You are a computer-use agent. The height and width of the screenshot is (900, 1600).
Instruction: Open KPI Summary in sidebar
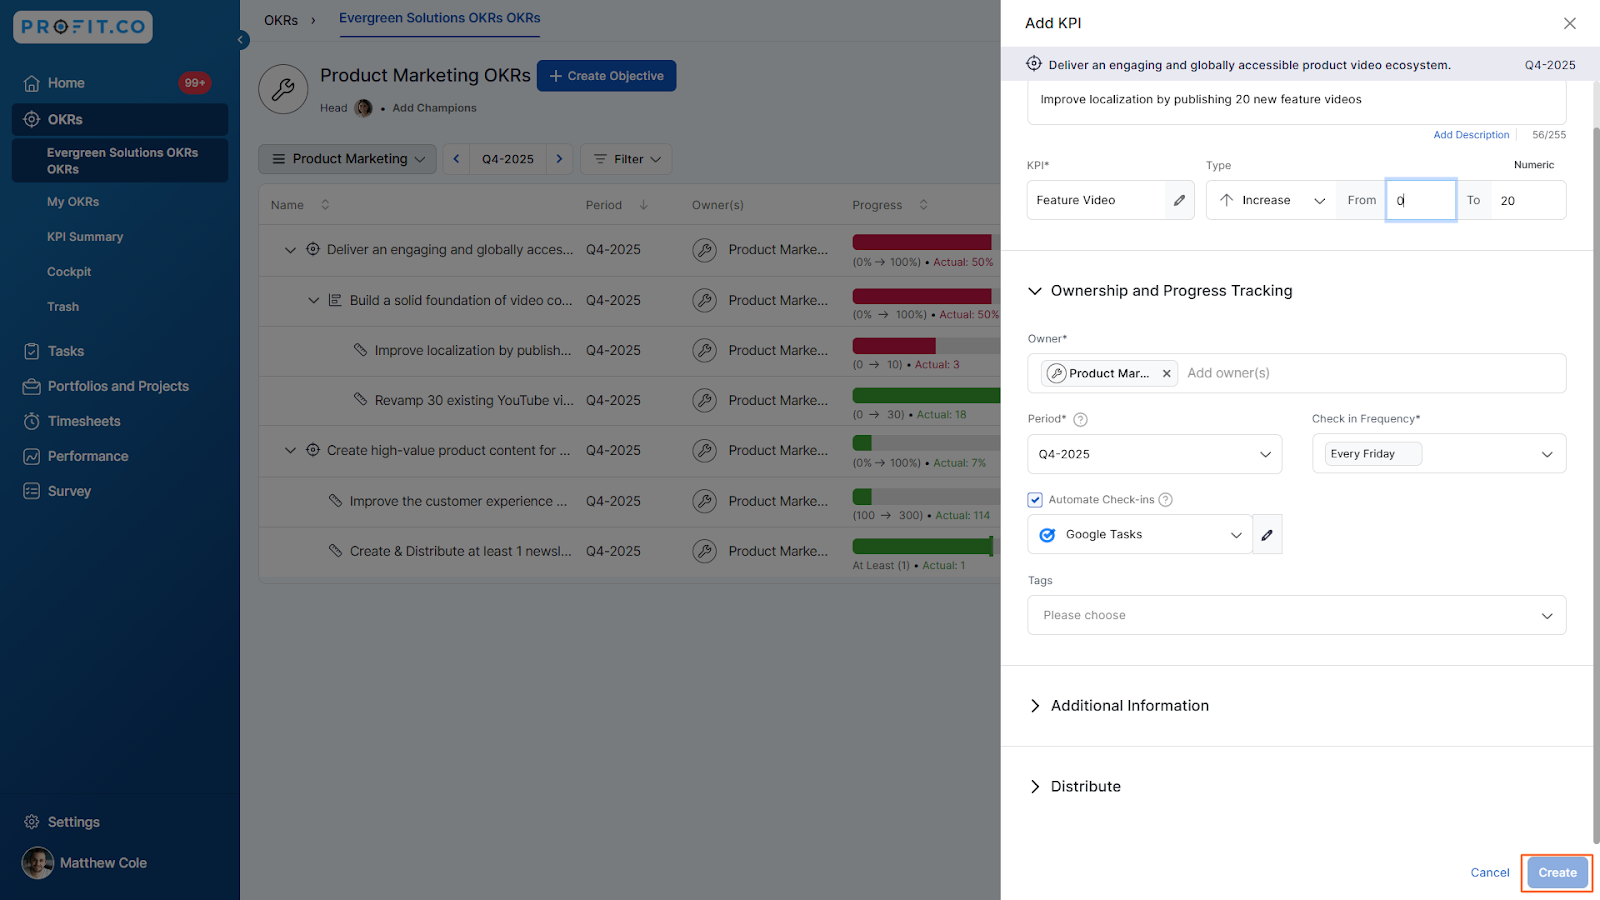[85, 237]
